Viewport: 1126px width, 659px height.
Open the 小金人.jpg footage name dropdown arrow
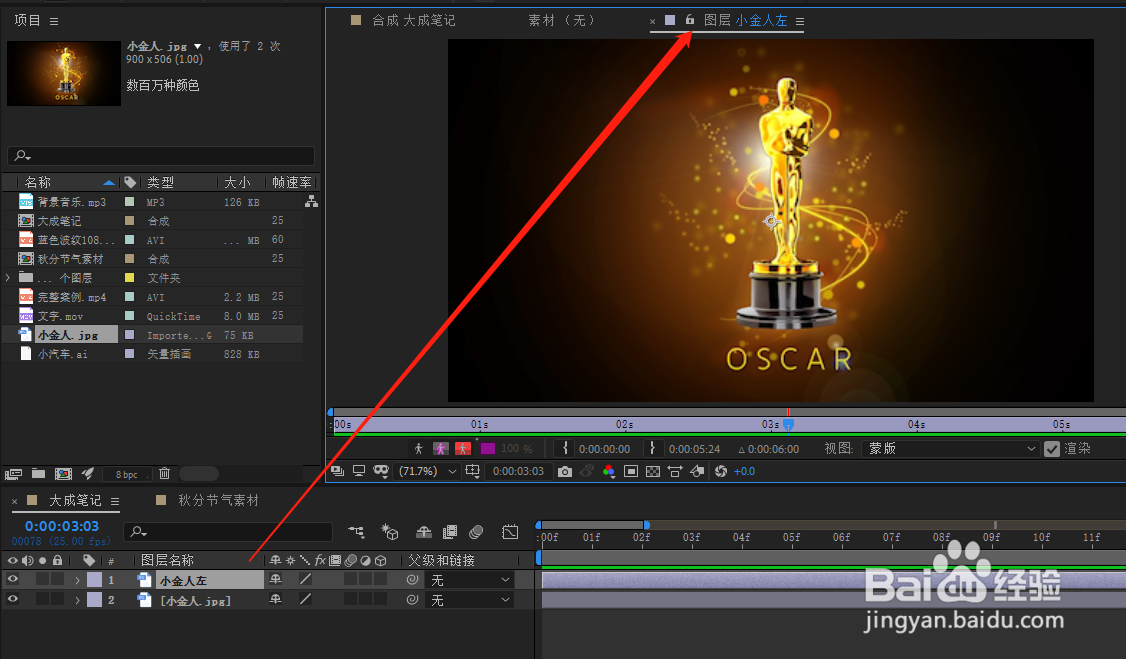click(x=197, y=47)
